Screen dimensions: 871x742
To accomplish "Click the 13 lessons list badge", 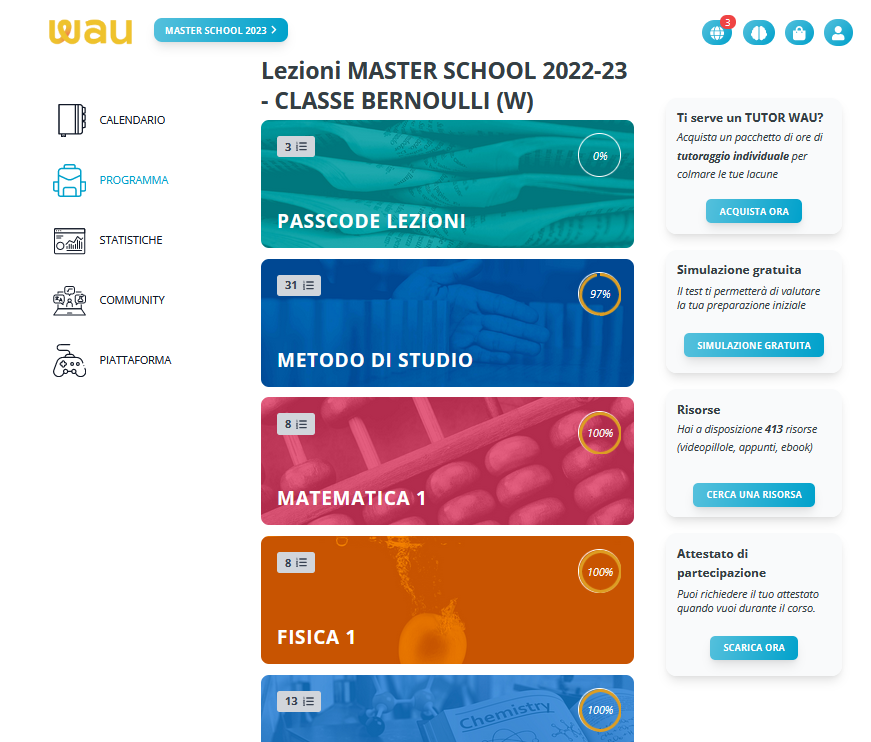I will [299, 701].
